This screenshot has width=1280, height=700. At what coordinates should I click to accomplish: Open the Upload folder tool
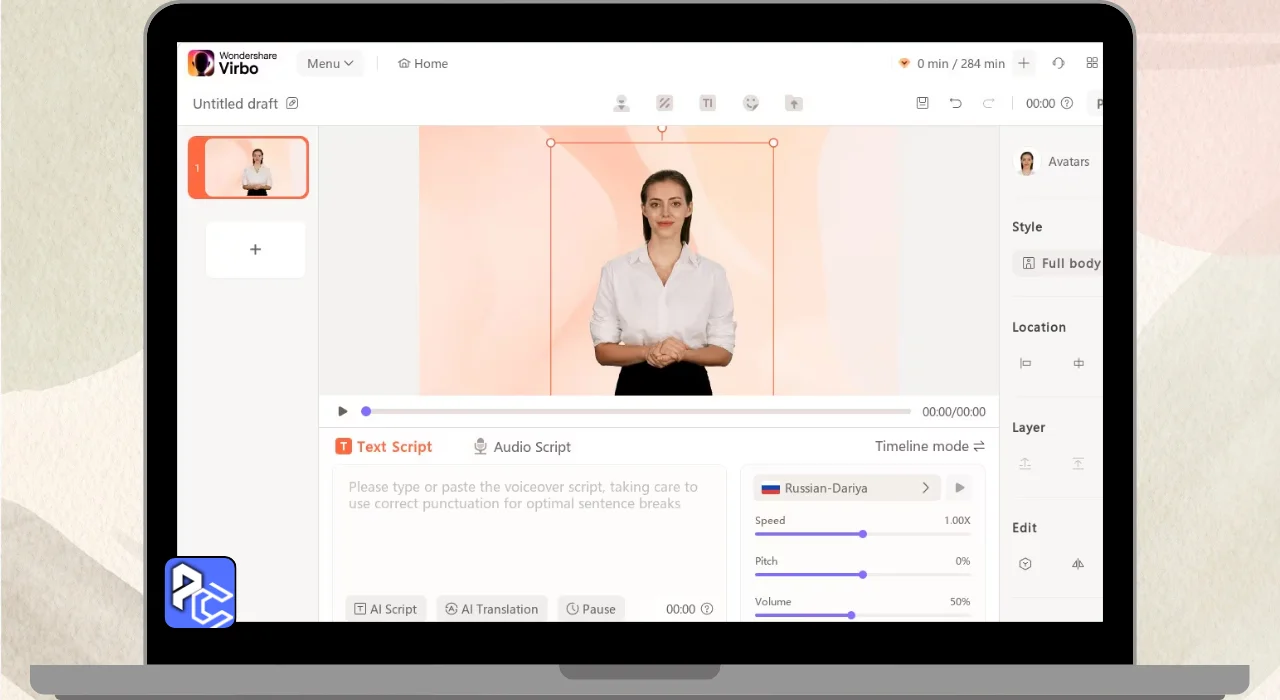pos(794,103)
